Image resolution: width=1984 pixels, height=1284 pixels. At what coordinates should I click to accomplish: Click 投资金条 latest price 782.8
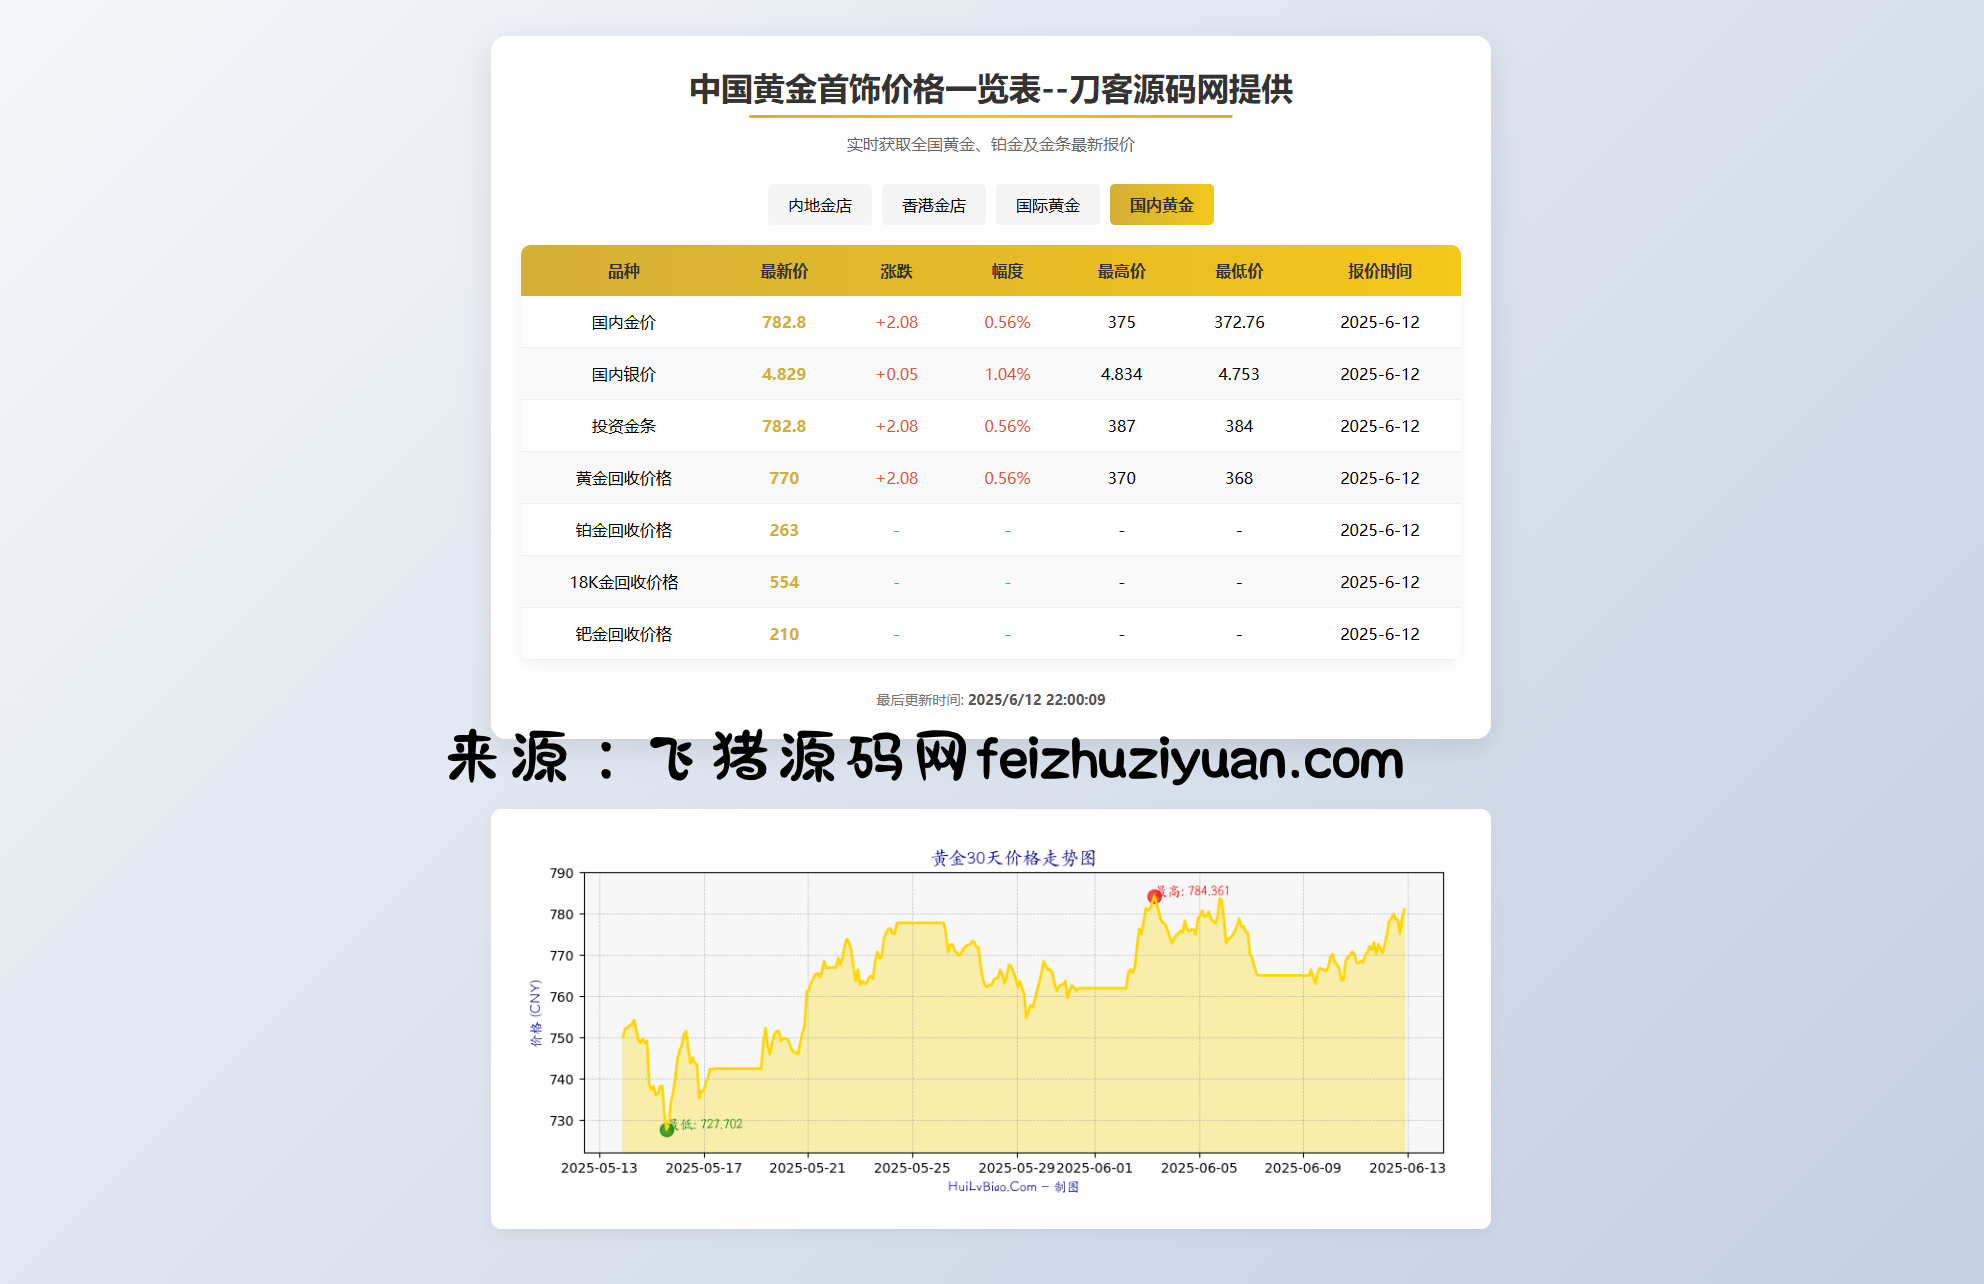(x=784, y=426)
